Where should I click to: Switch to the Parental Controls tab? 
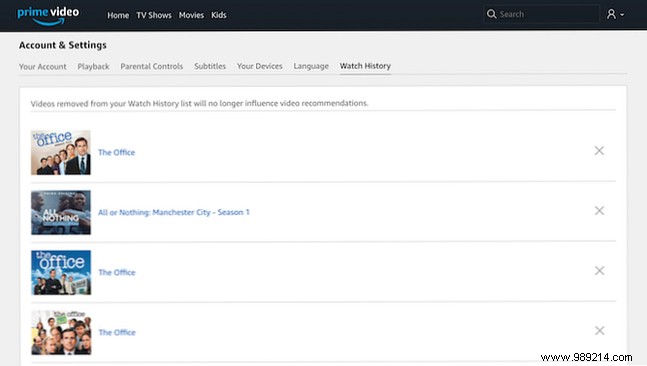pyautogui.click(x=151, y=66)
